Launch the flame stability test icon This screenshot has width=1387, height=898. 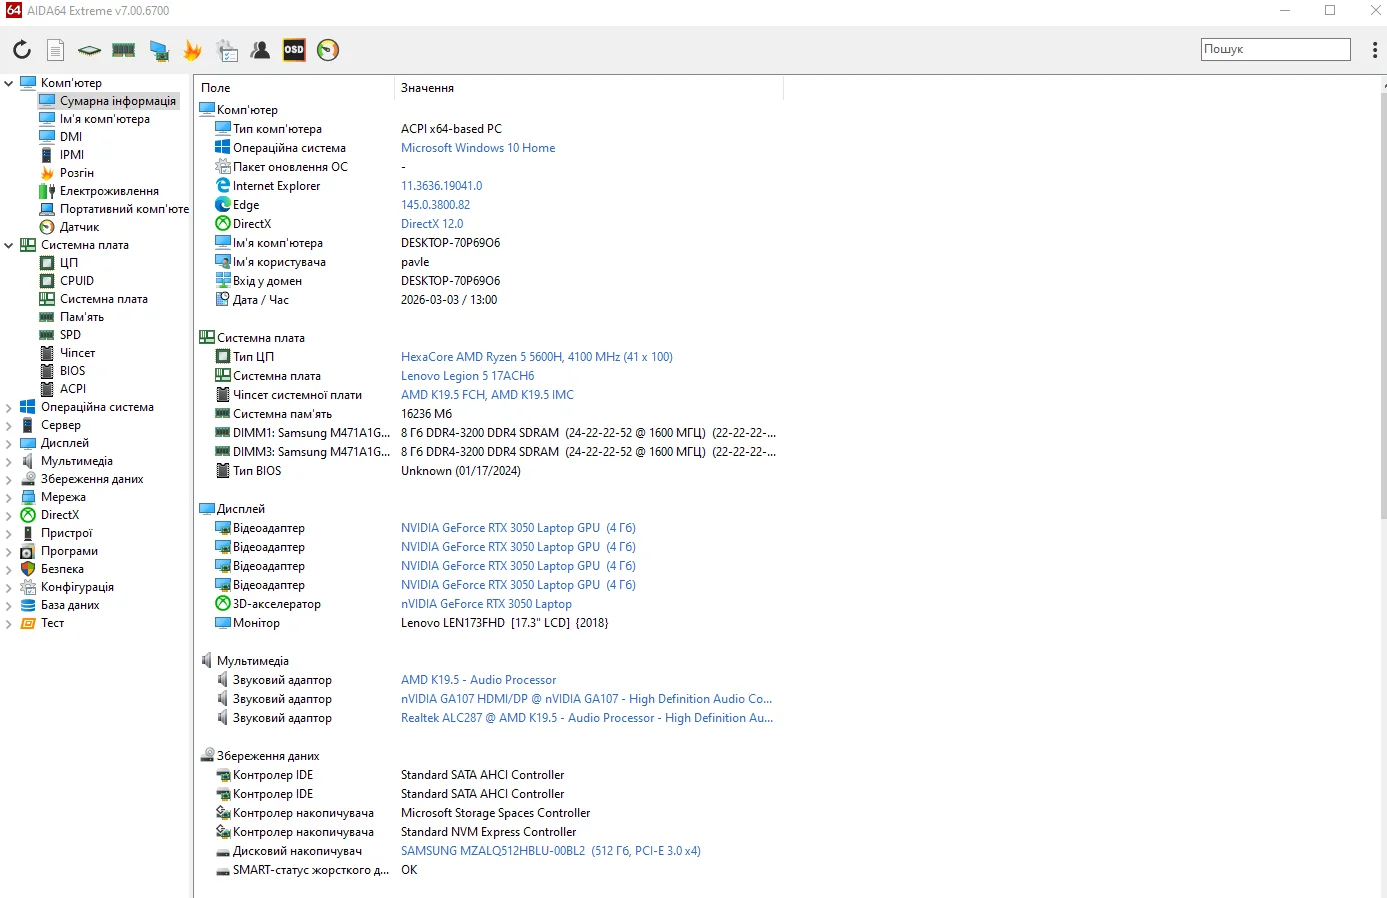pos(193,50)
